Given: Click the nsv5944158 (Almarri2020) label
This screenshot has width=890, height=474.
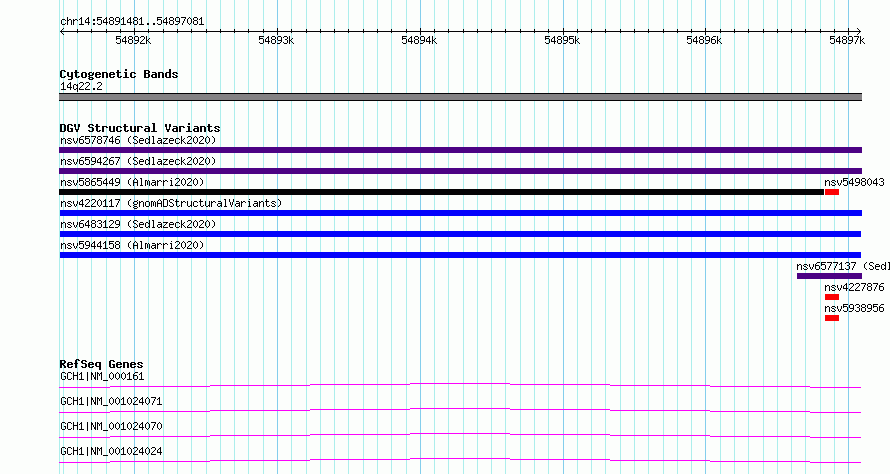Looking at the screenshot, I should click(132, 245).
